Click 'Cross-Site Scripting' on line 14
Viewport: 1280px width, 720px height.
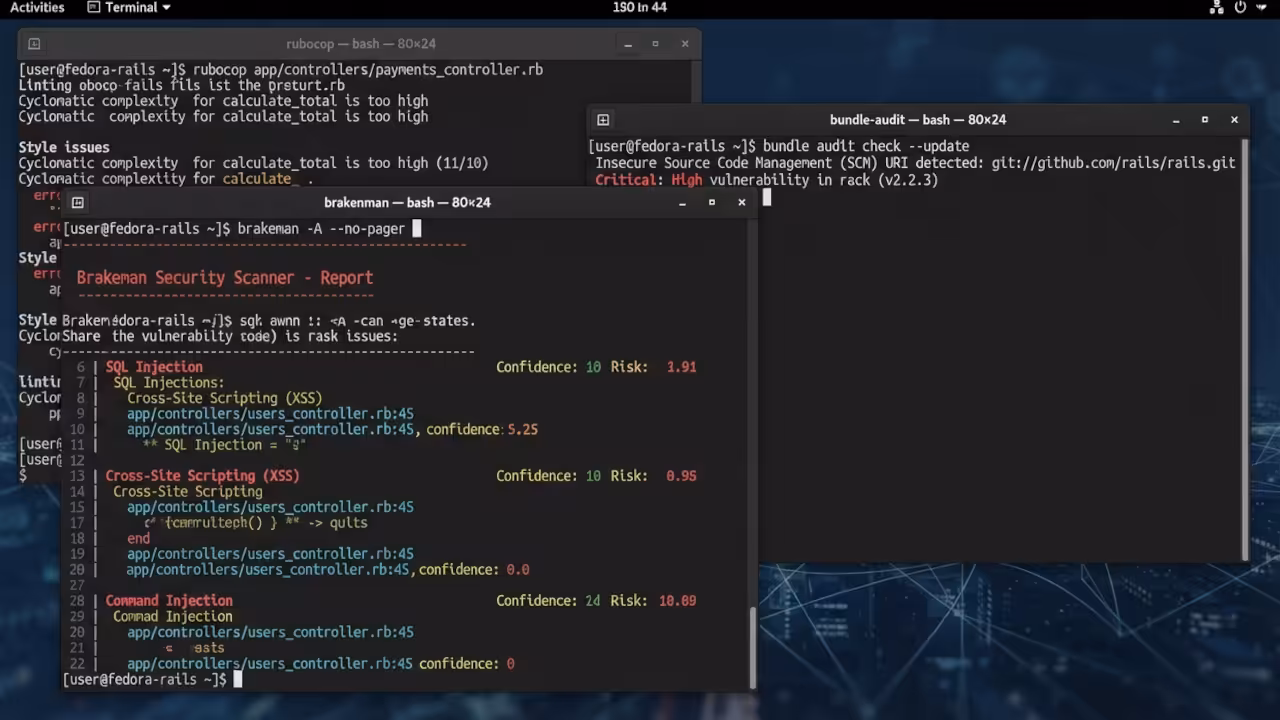(188, 492)
